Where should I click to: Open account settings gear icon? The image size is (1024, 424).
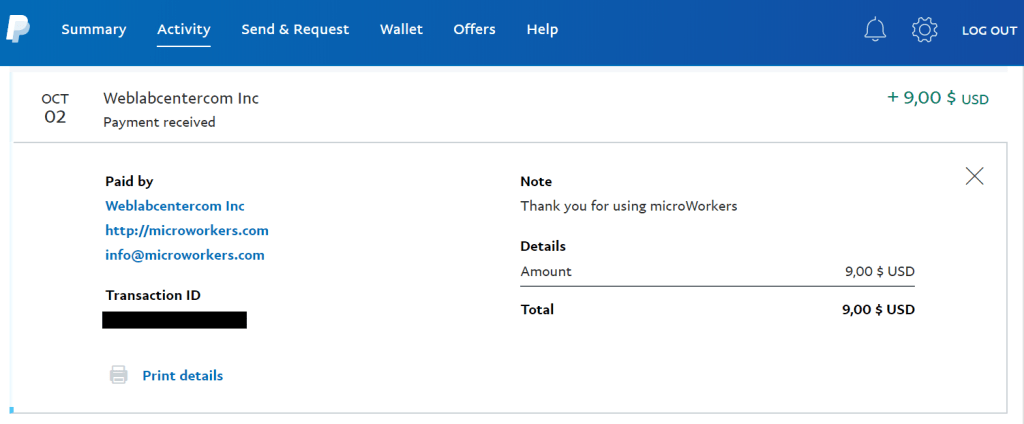tap(925, 30)
